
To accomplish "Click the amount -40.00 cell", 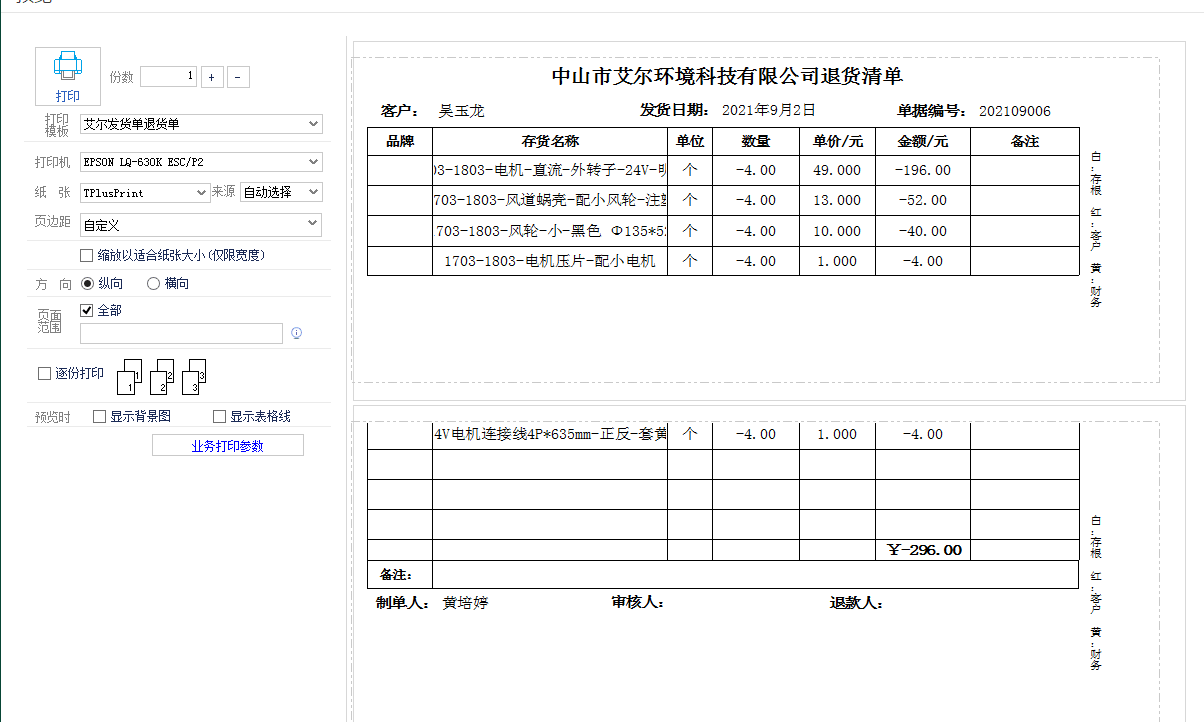I will tap(923, 231).
